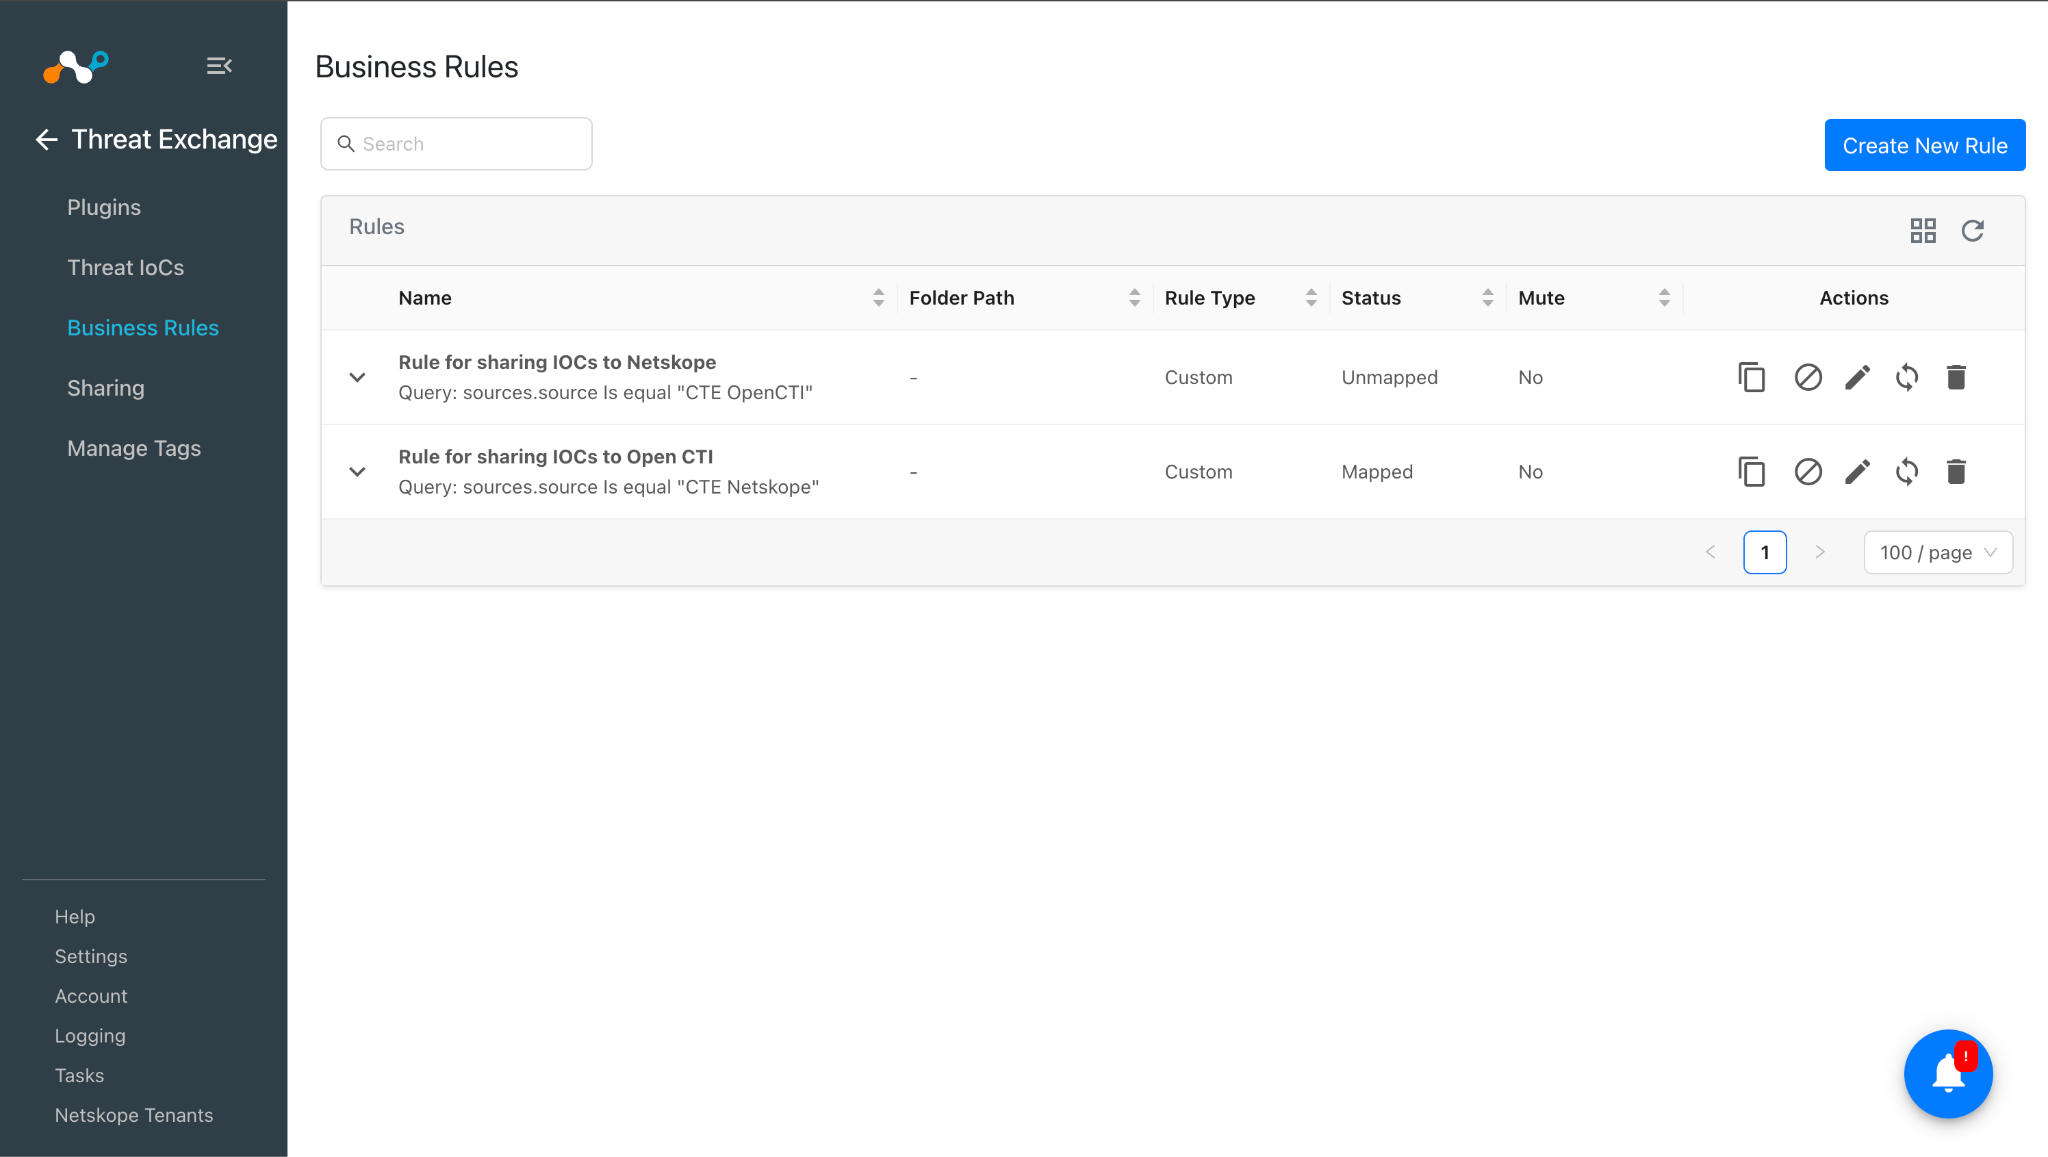Edit the Open CTI sharing rule
This screenshot has width=2048, height=1157.
tap(1857, 471)
